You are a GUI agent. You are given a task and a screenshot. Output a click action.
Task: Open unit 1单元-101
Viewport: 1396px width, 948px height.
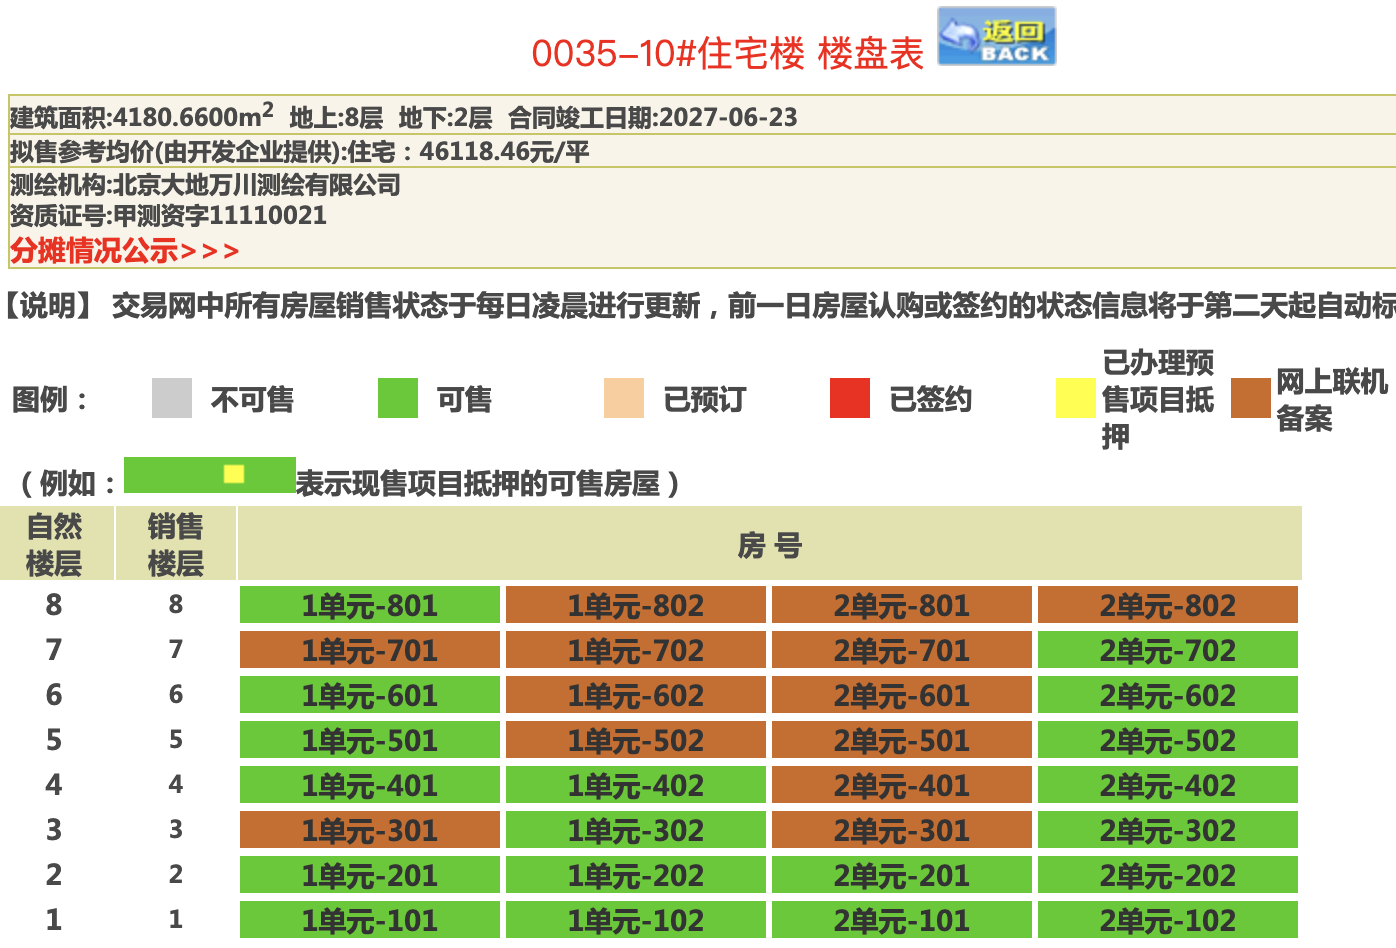point(369,920)
